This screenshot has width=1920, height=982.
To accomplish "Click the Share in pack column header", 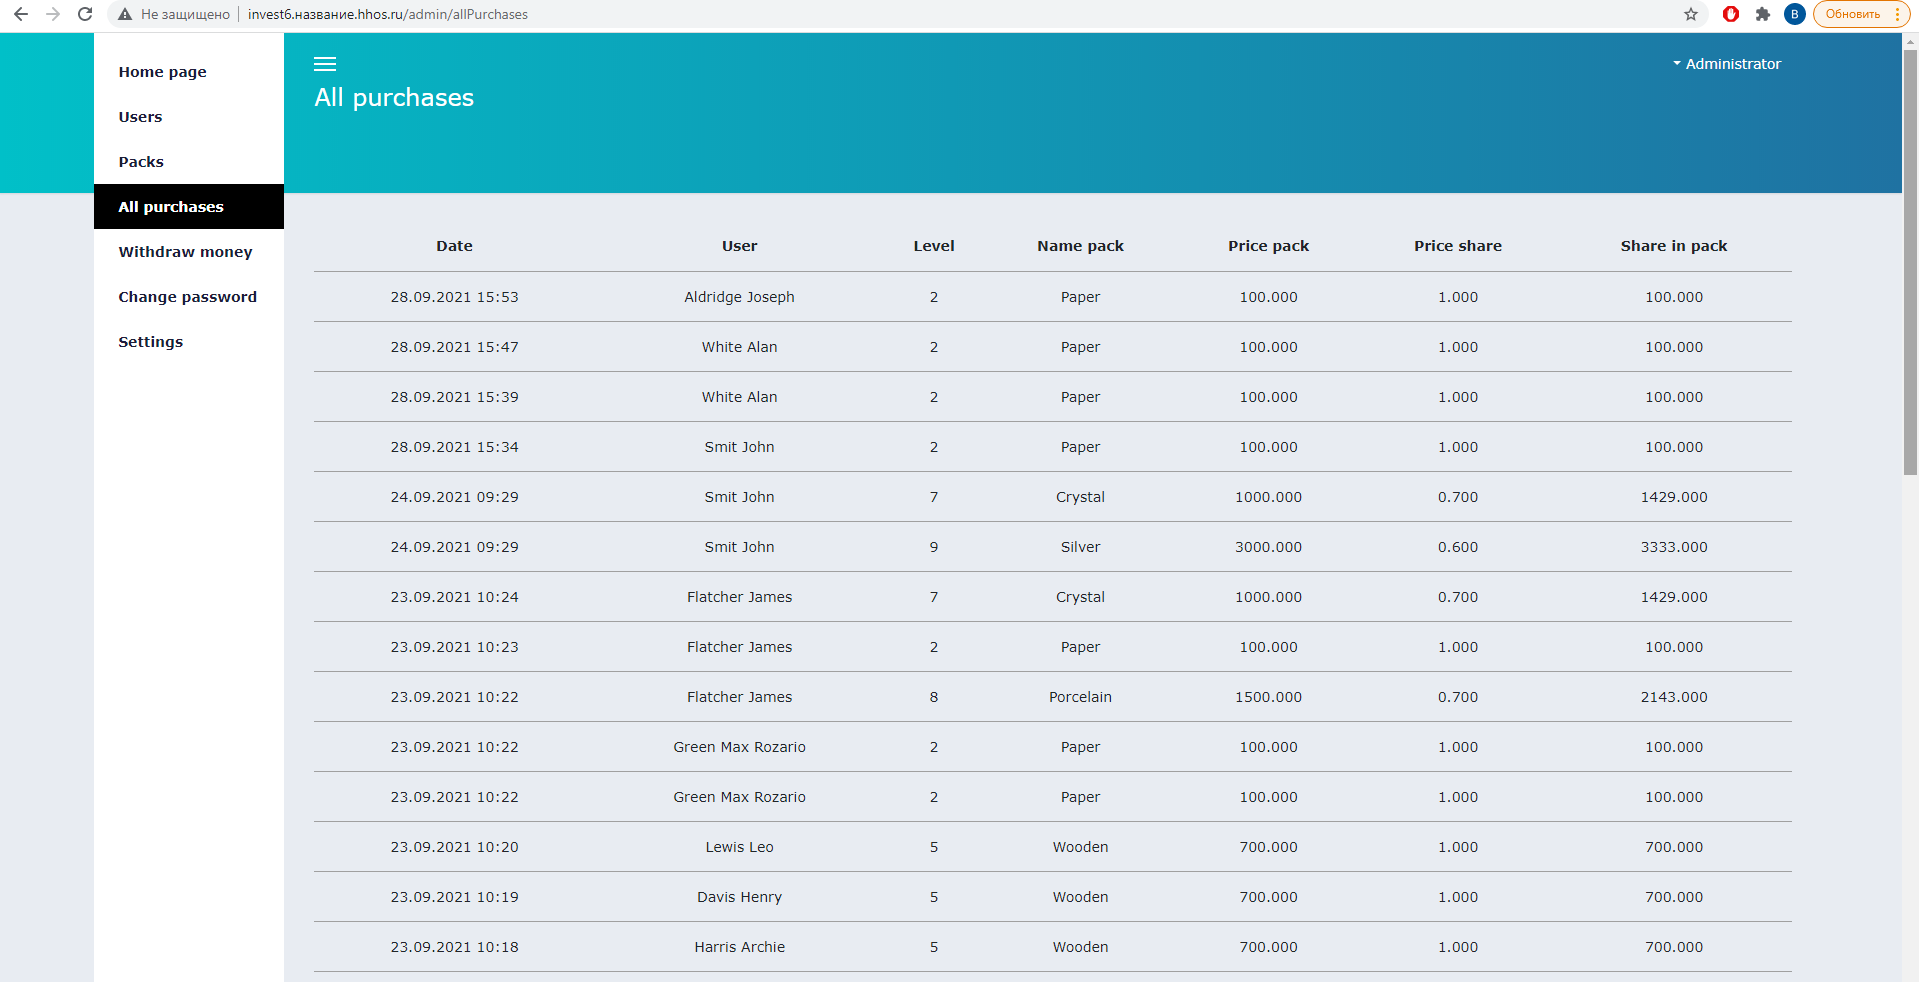I will 1674,246.
